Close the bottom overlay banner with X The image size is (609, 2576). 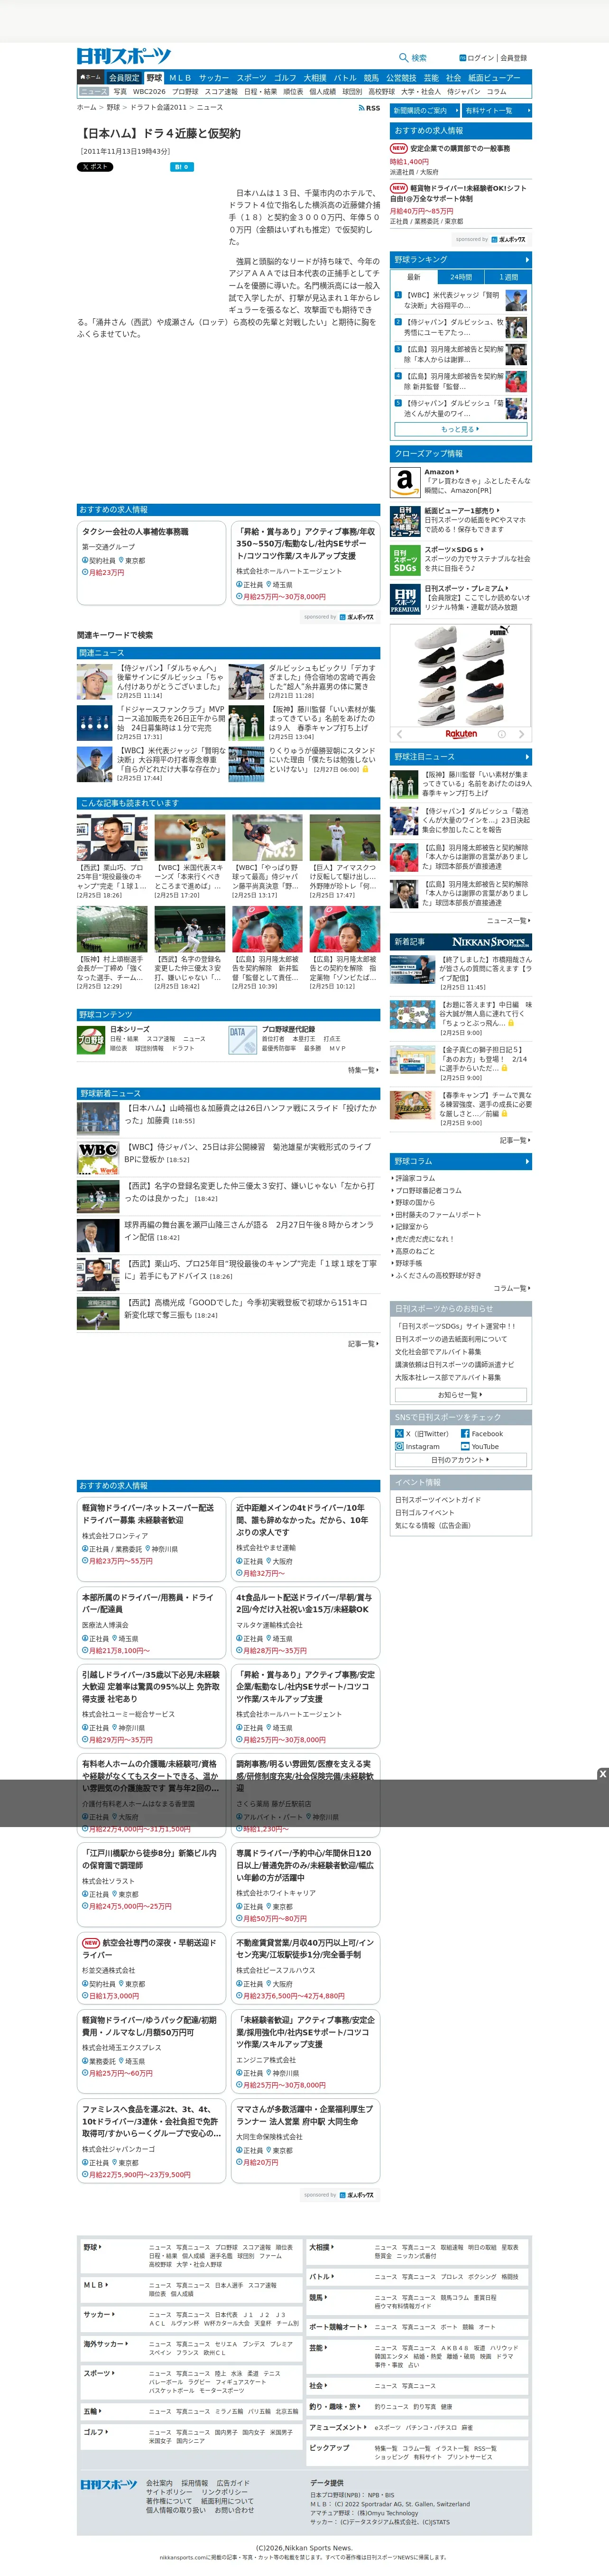tap(602, 1773)
